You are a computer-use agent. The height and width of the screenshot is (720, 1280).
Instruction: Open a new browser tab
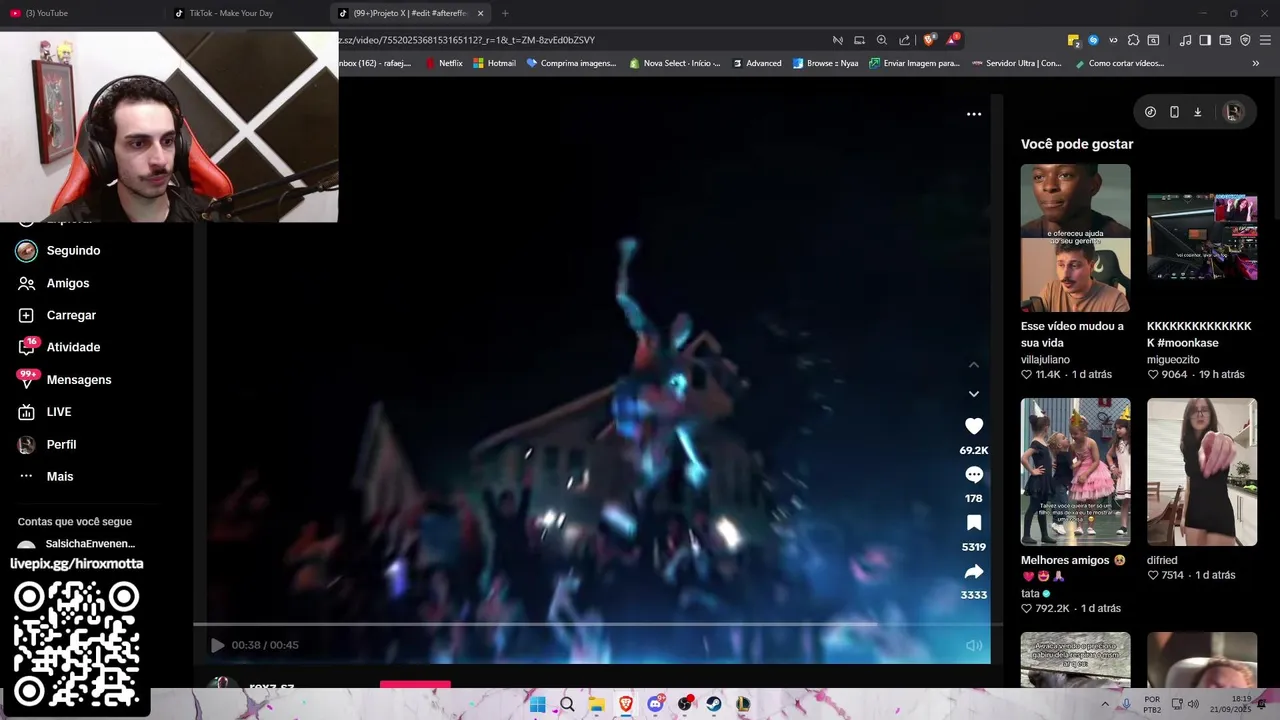point(505,13)
